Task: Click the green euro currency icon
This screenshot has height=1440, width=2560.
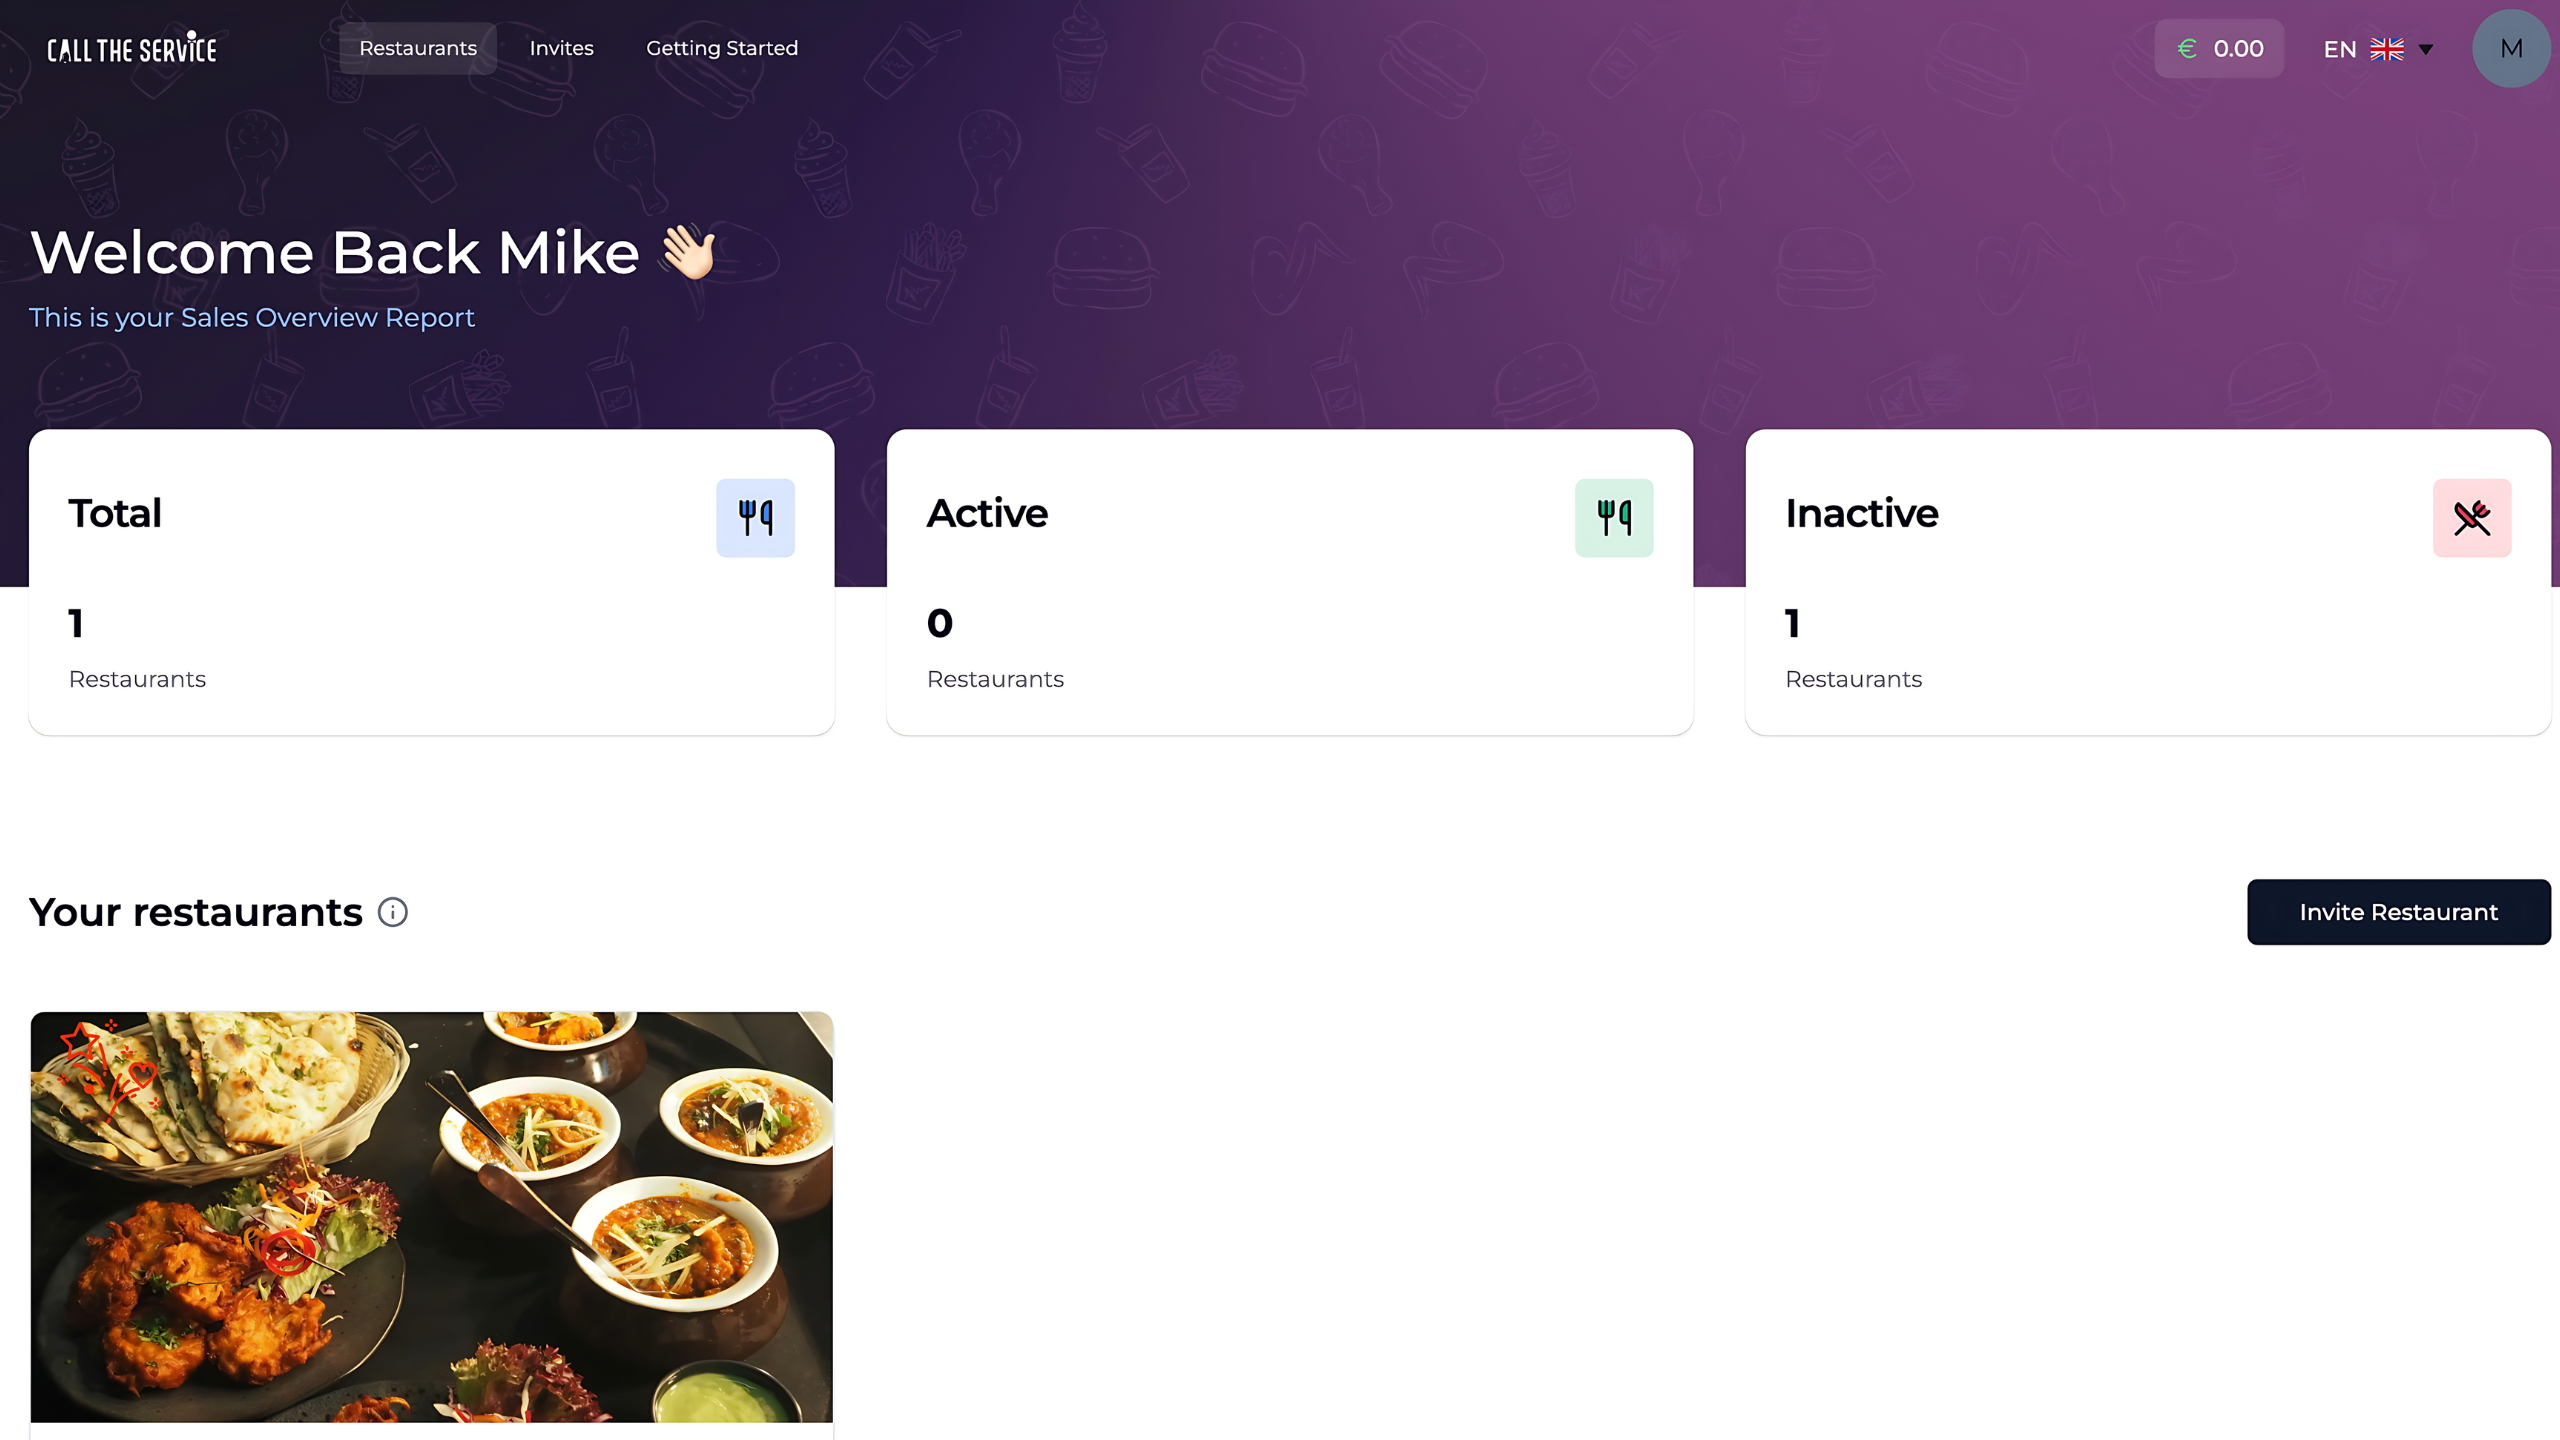Action: coord(2187,48)
